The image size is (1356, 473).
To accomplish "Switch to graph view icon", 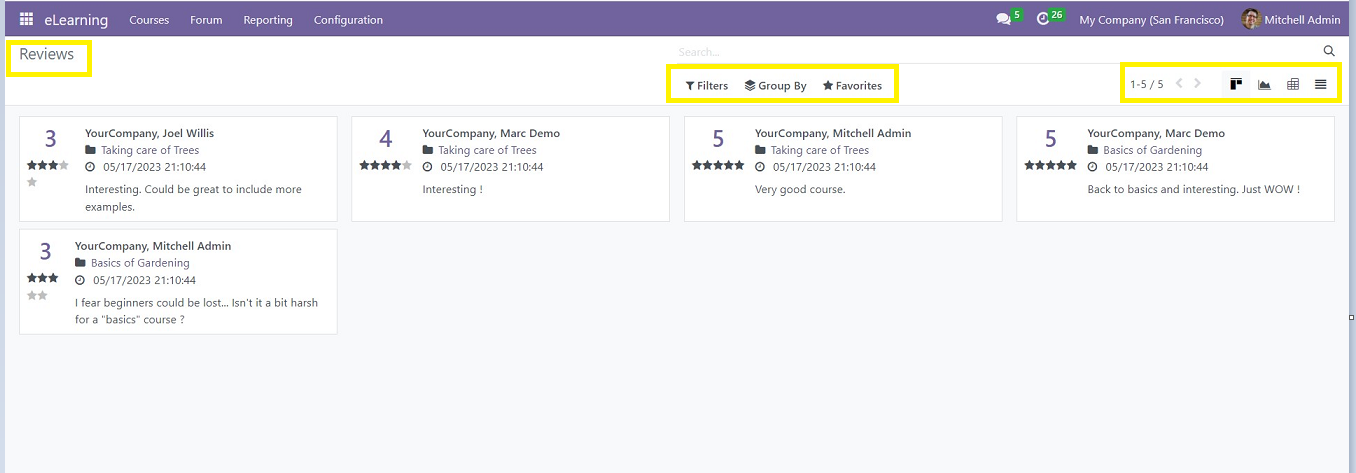I will 1264,85.
